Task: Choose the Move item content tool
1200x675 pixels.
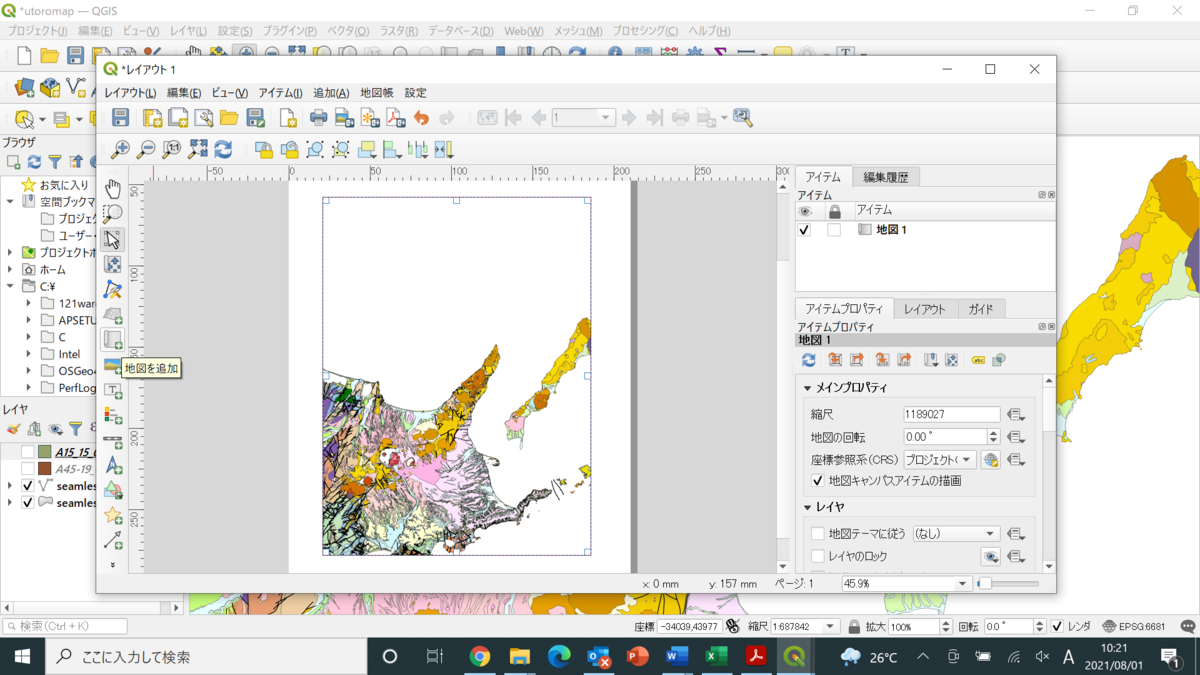Action: [x=113, y=264]
